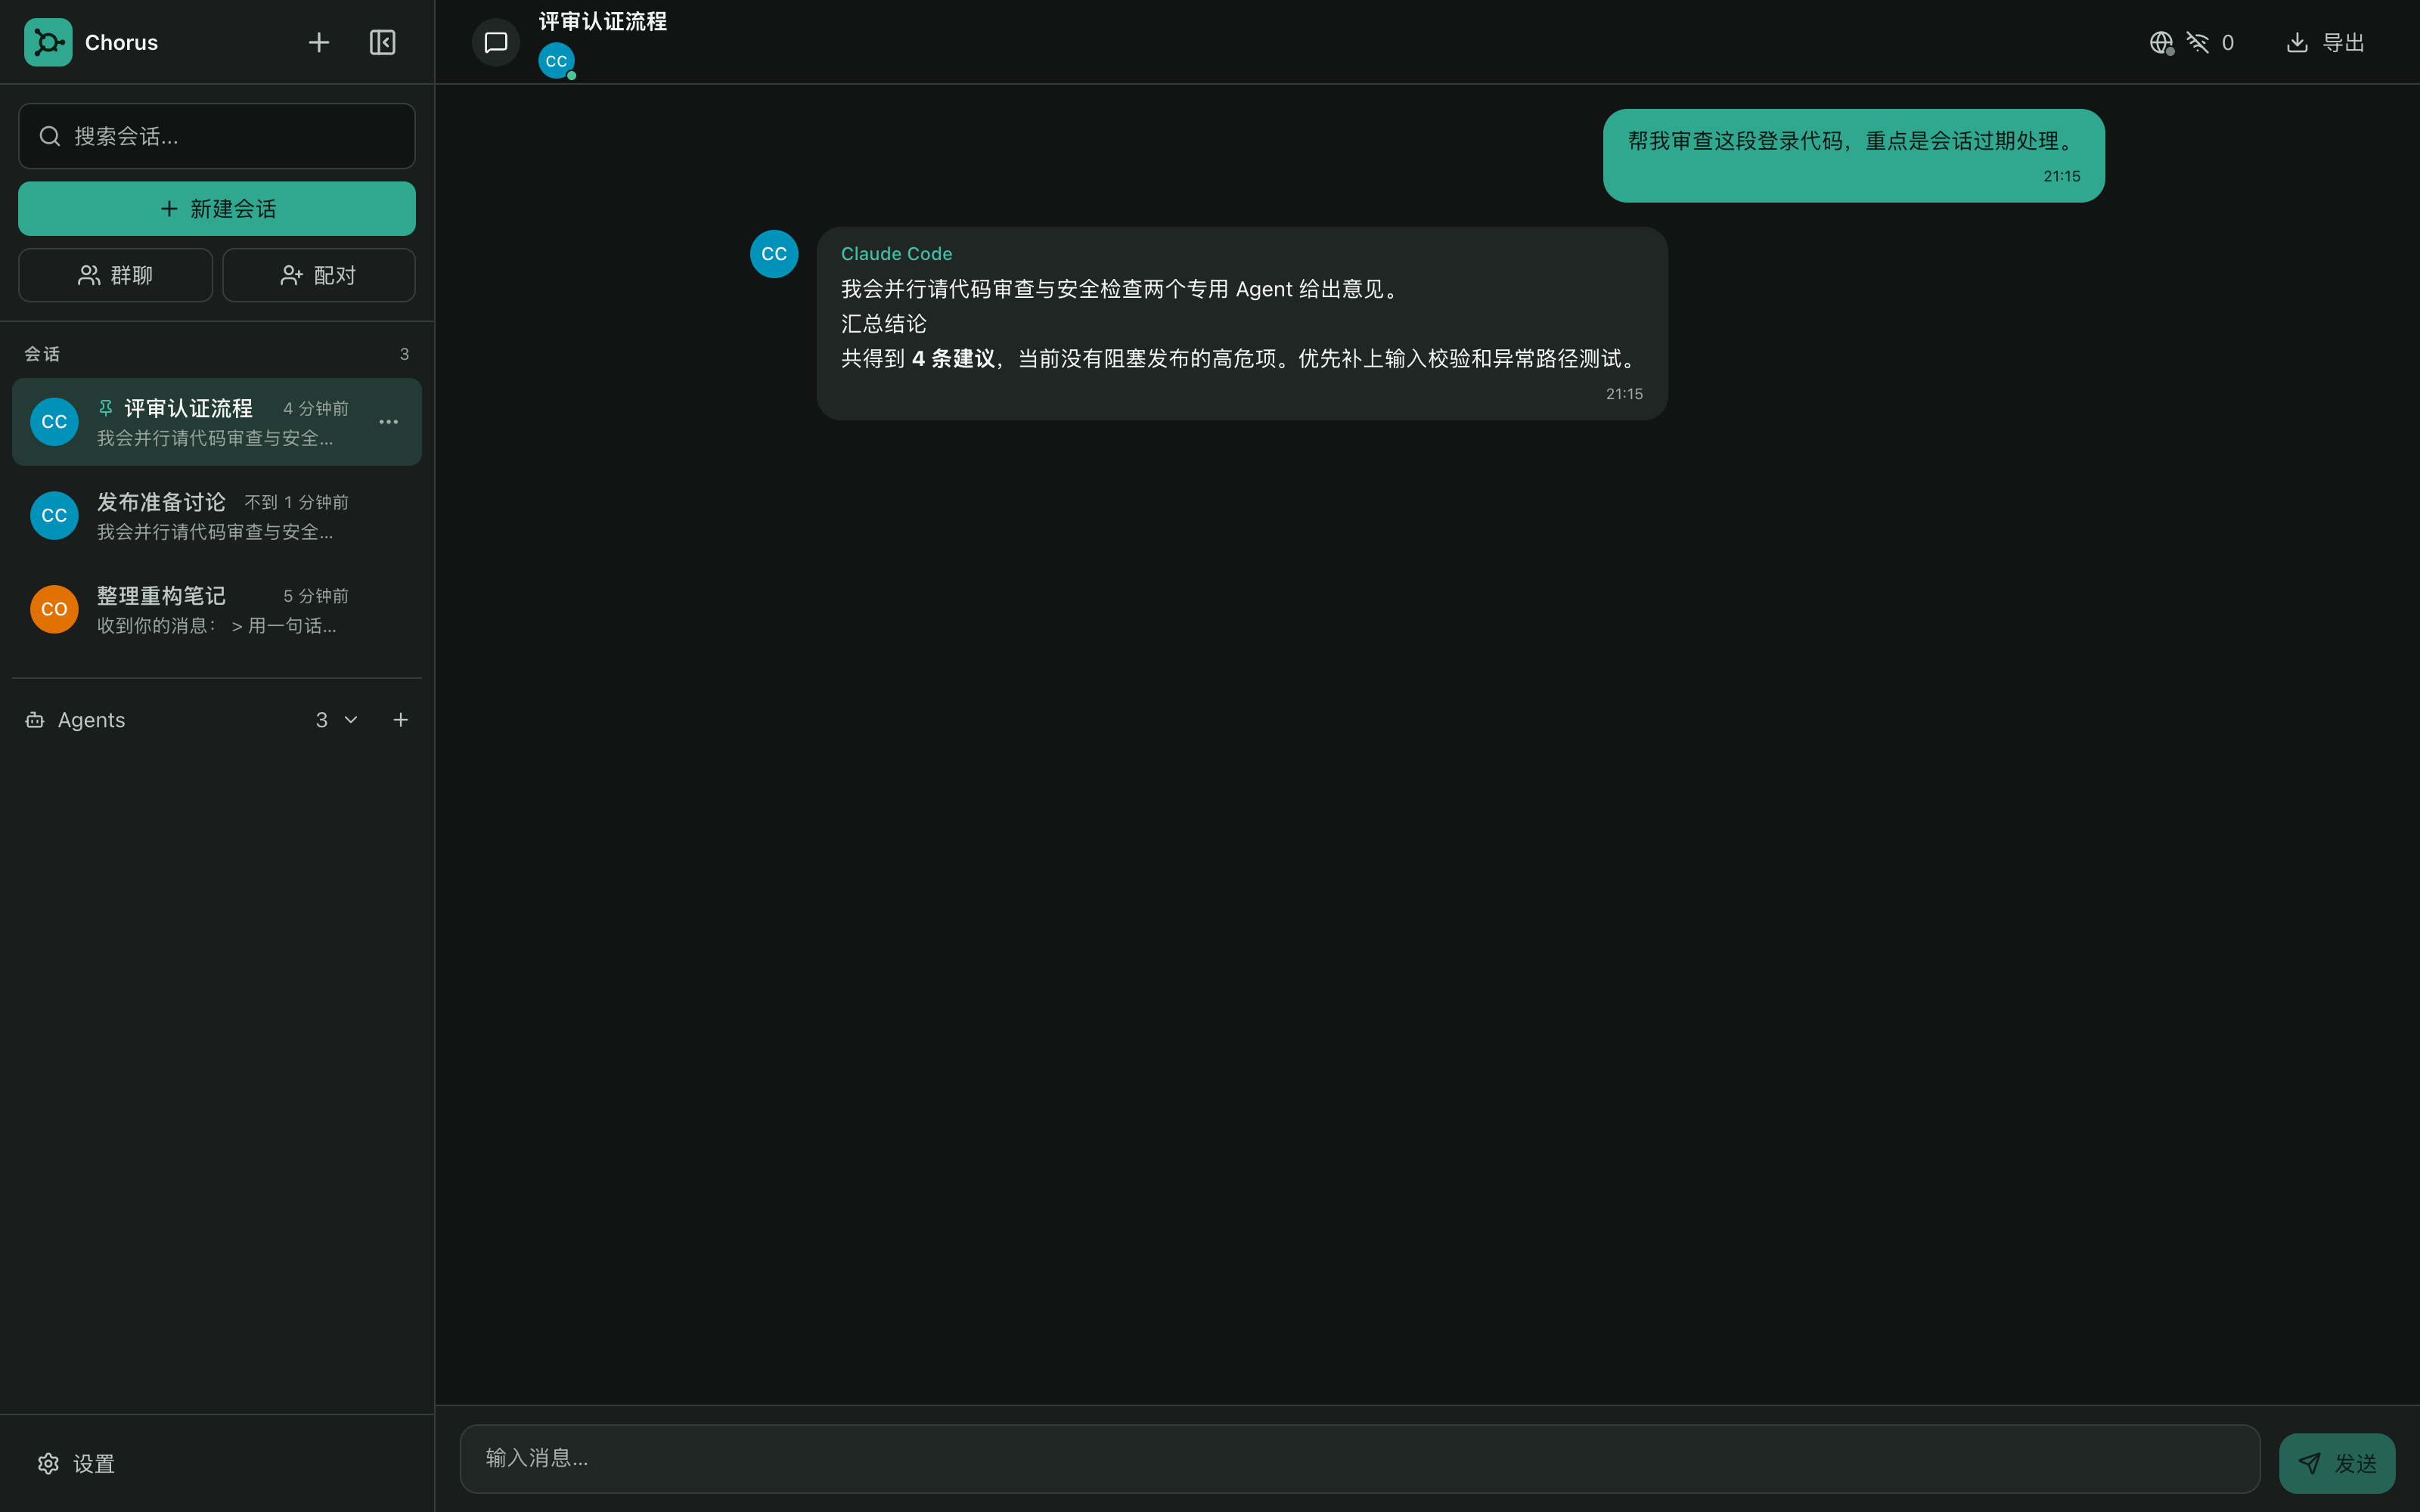Viewport: 2420px width, 1512px height.
Task: Send the message with 发送
Action: pyautogui.click(x=2337, y=1464)
